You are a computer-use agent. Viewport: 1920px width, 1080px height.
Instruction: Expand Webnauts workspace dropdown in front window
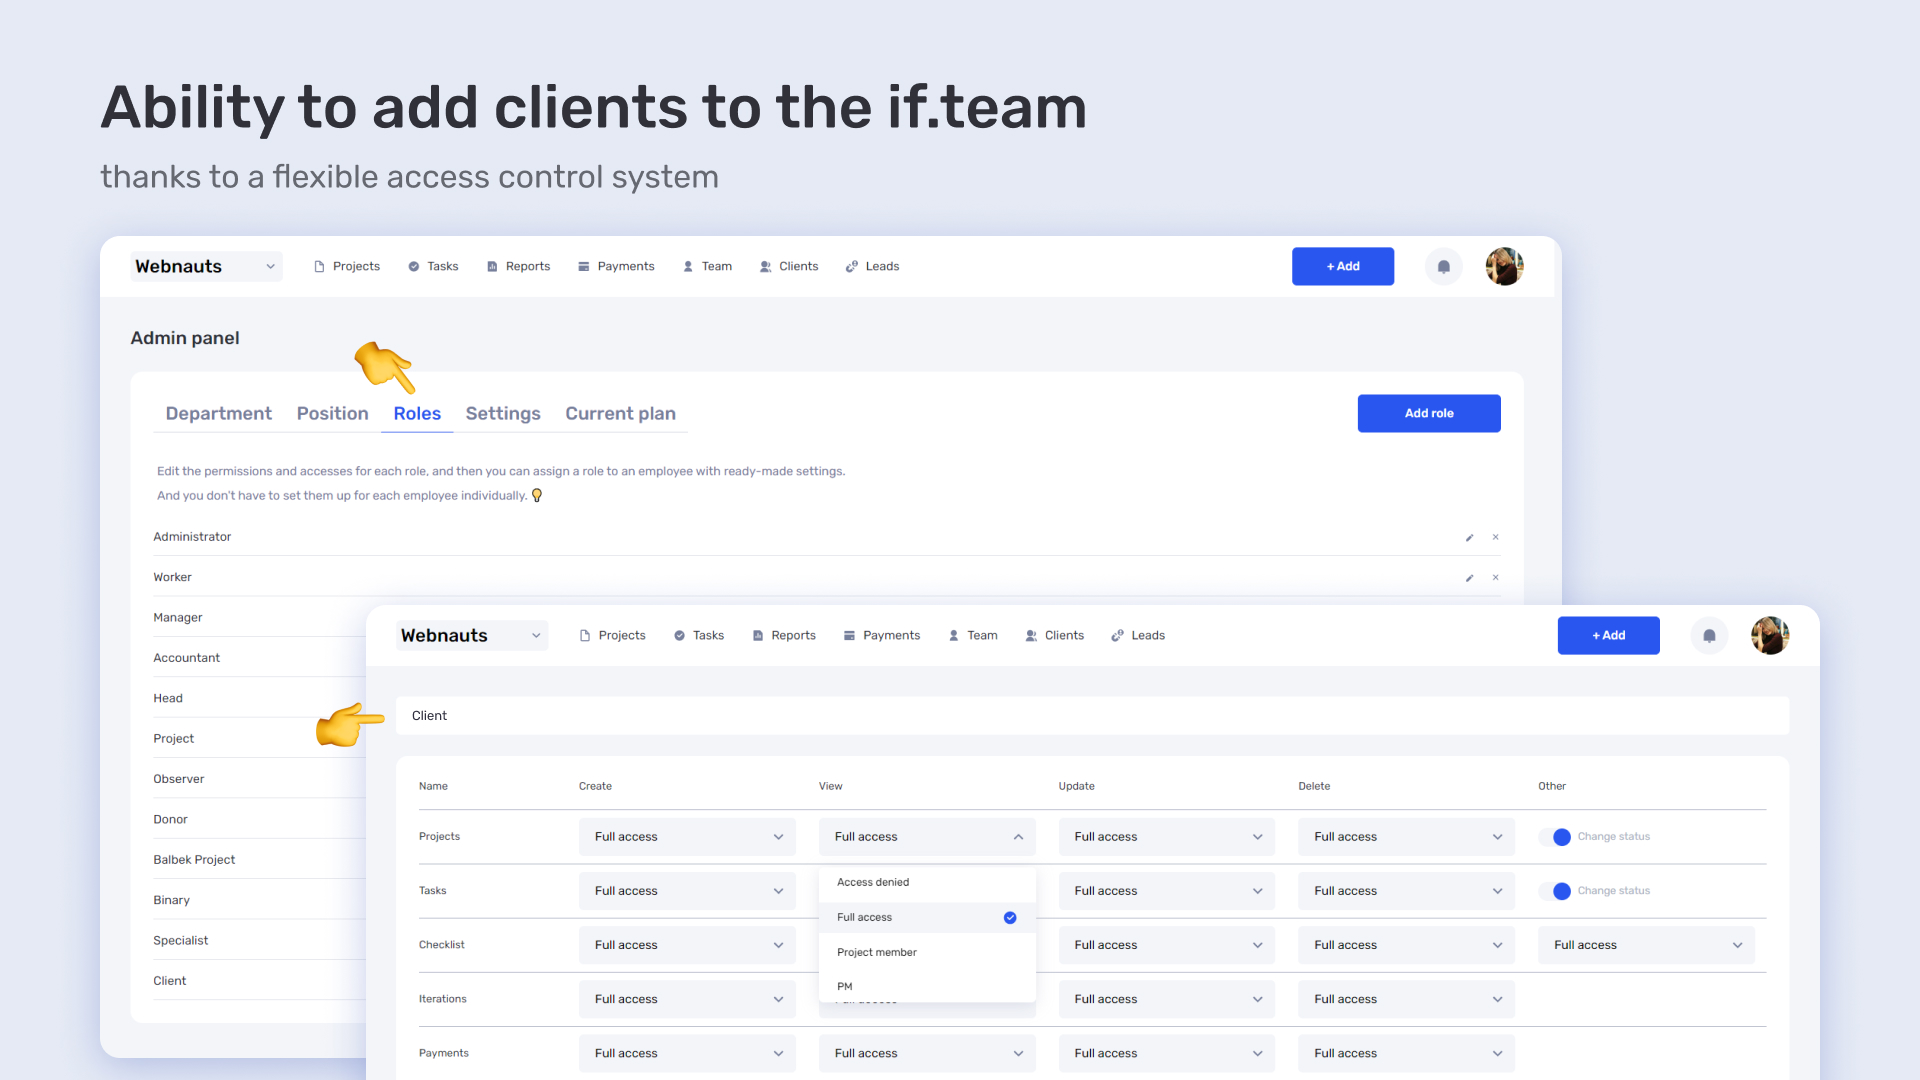[472, 635]
